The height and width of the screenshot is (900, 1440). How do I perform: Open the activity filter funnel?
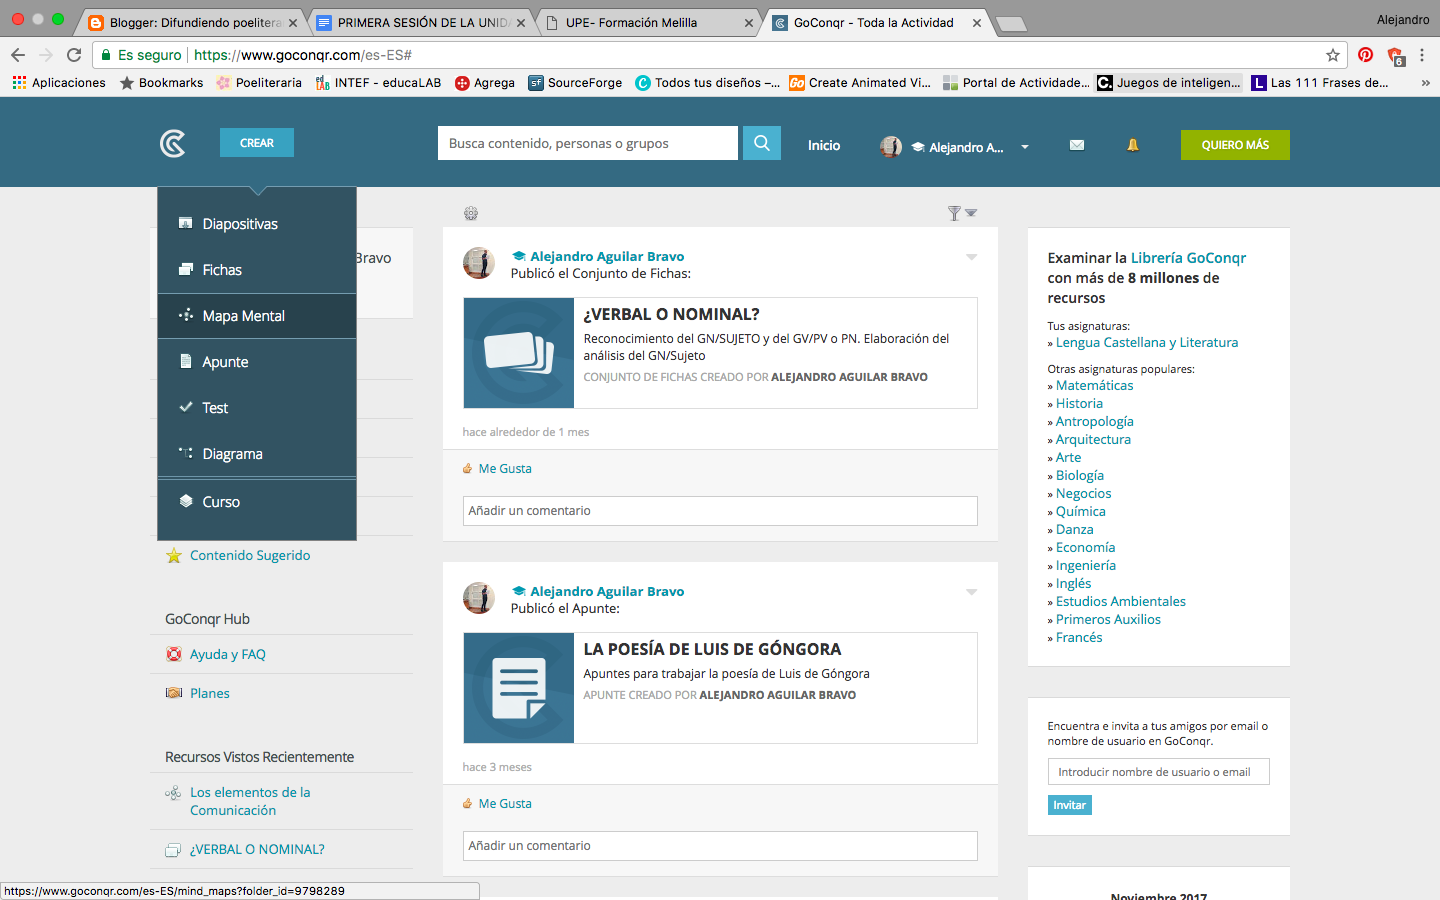(961, 213)
